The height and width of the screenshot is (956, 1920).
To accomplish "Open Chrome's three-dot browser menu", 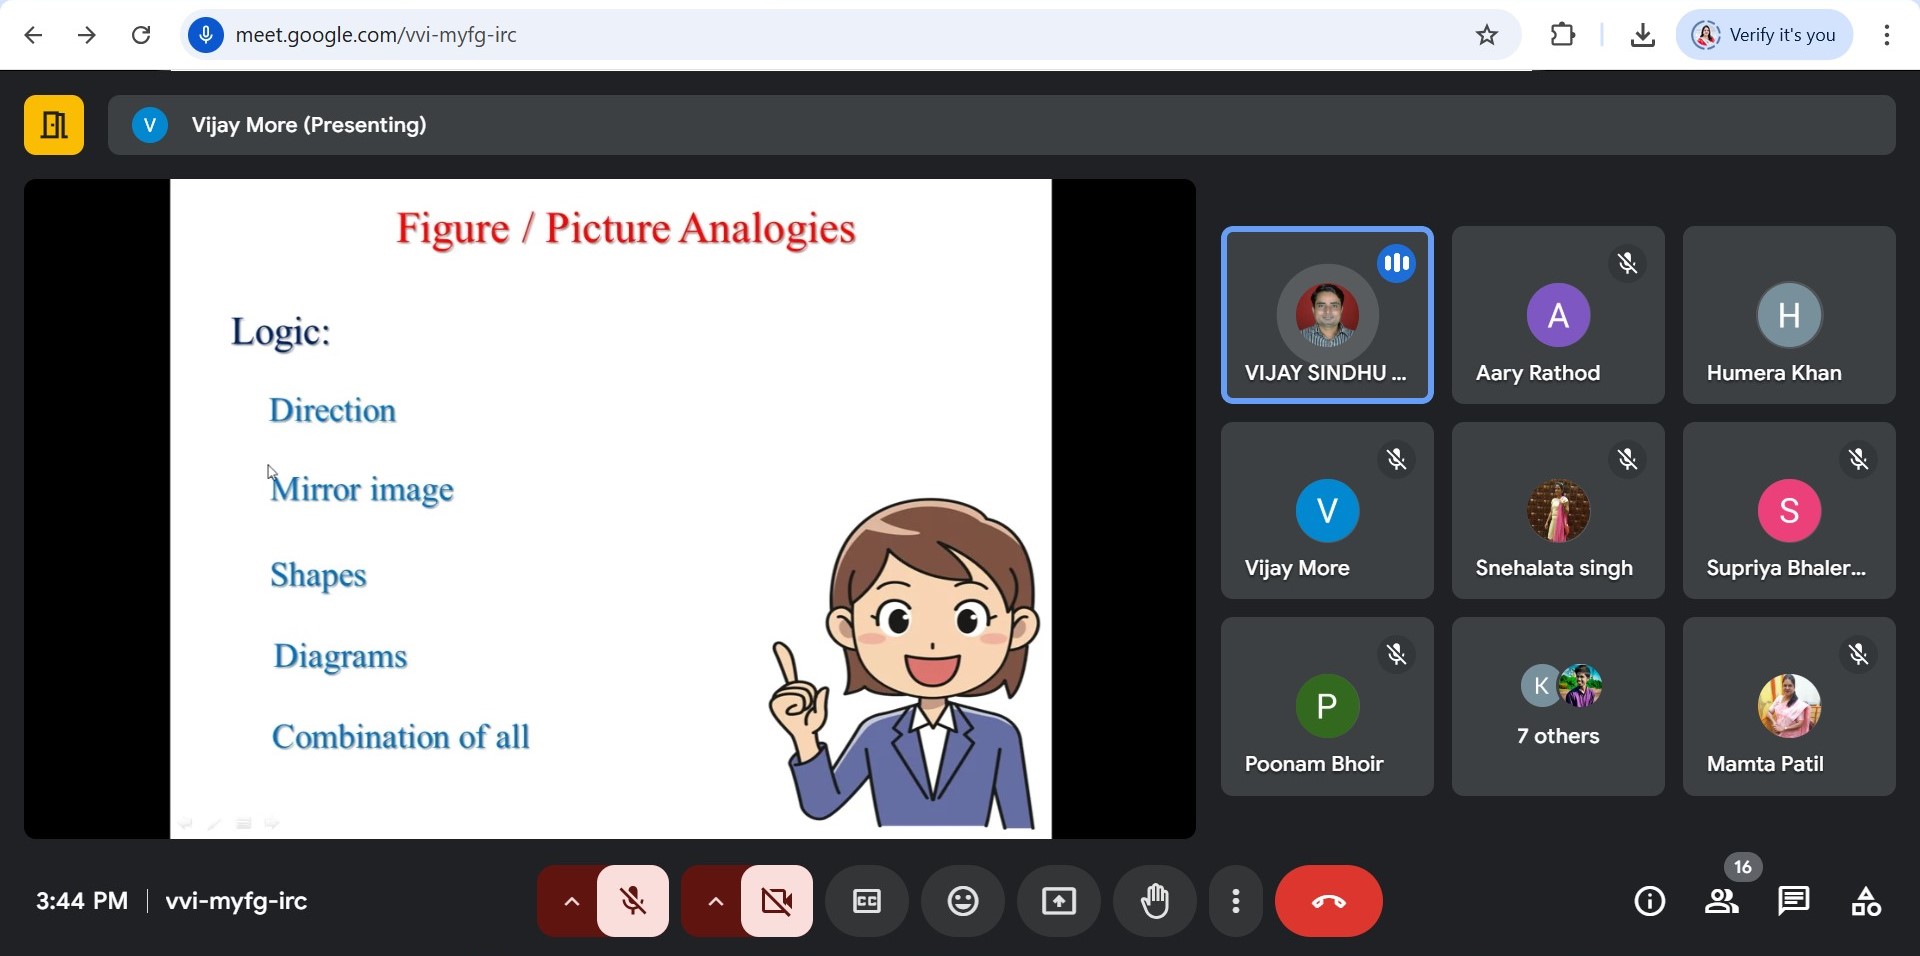I will [x=1886, y=35].
